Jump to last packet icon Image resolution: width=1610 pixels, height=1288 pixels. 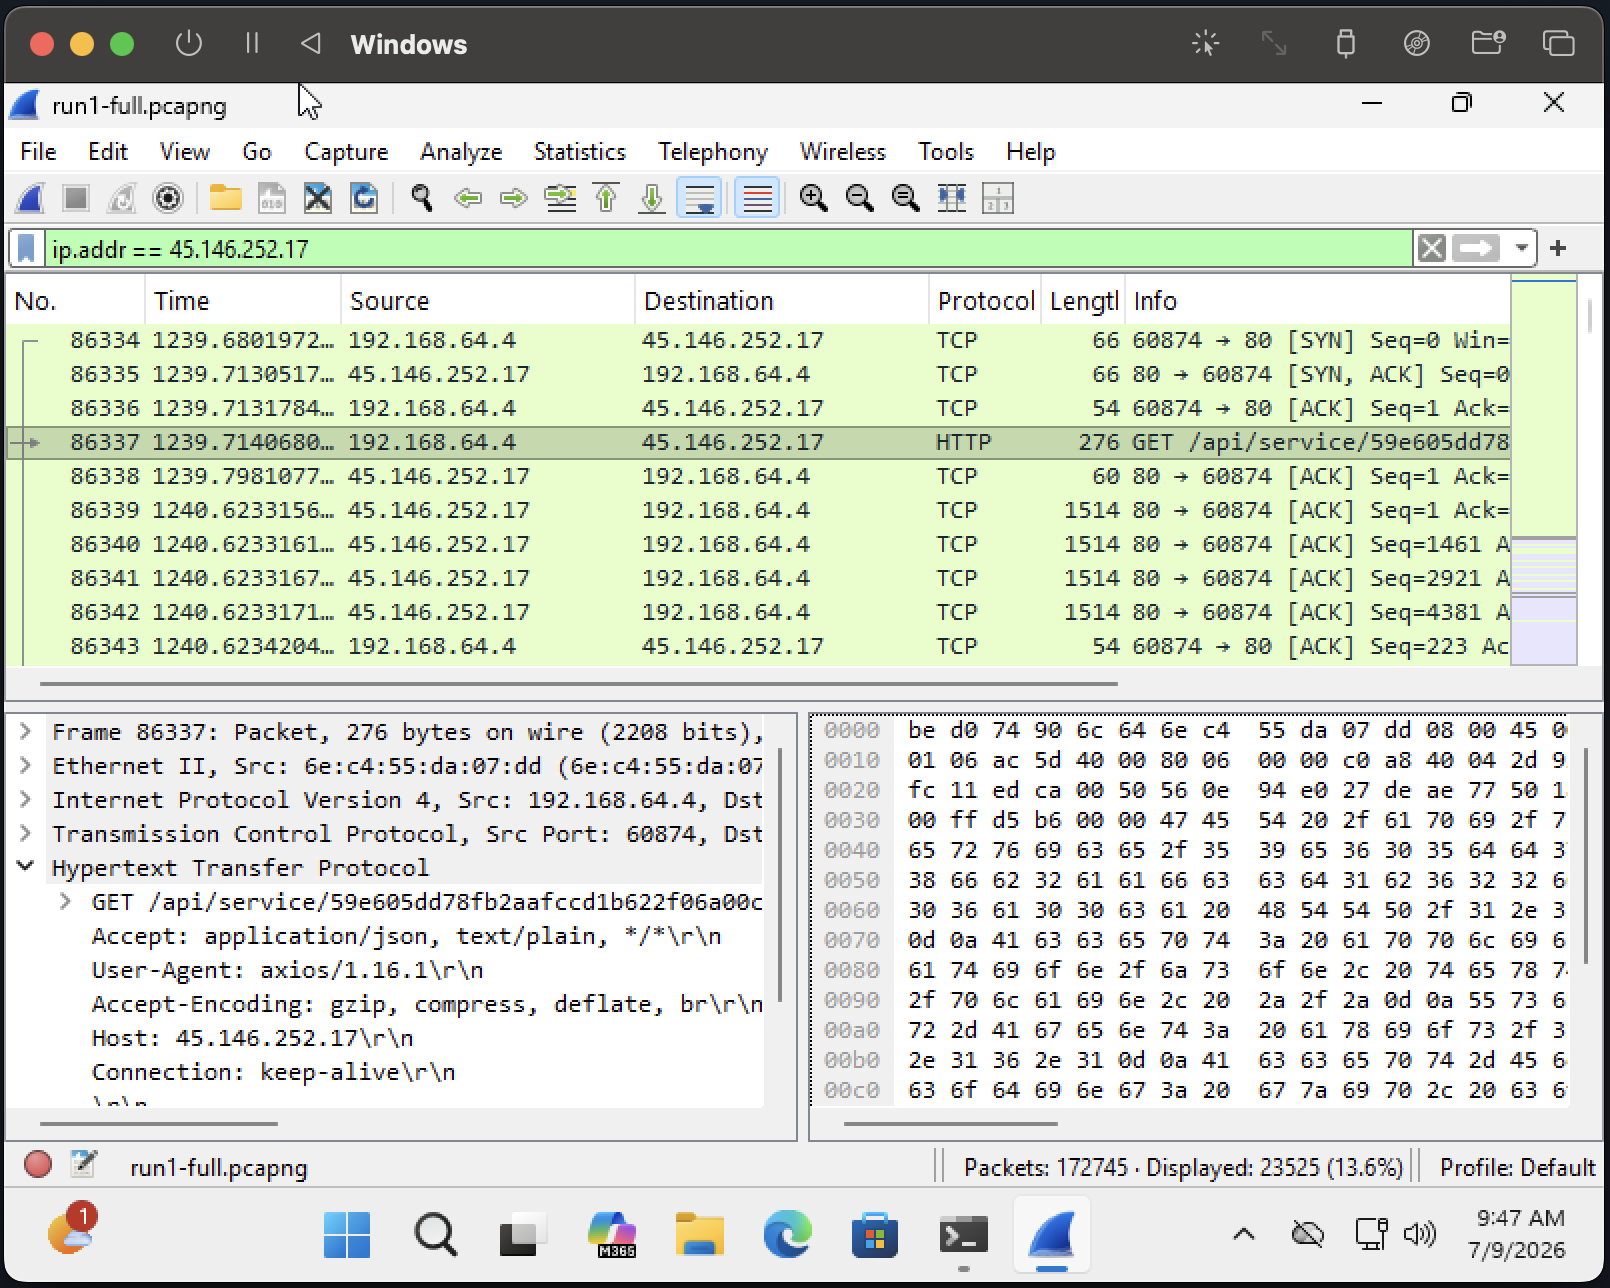652,198
